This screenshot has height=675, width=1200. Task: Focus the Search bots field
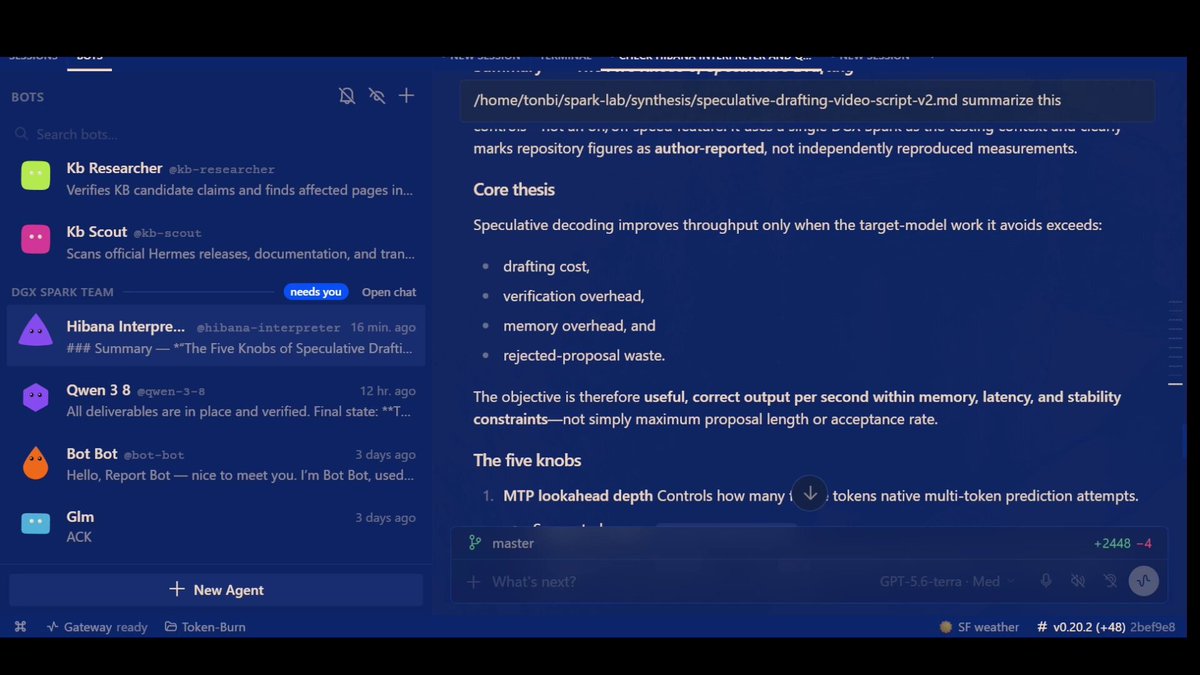pyautogui.click(x=216, y=134)
